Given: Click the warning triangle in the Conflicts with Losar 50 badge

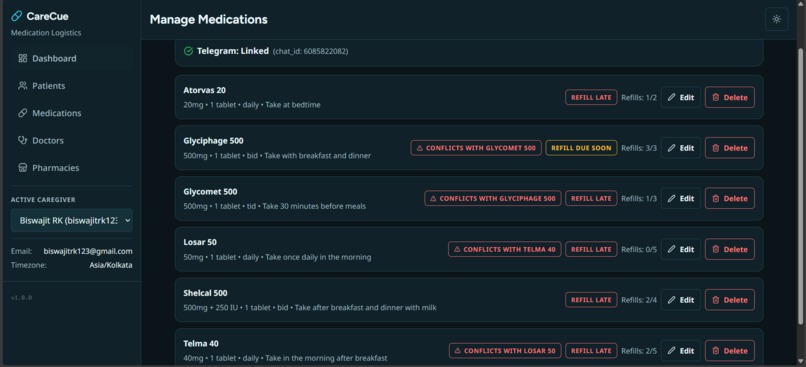Looking at the screenshot, I should pos(457,351).
